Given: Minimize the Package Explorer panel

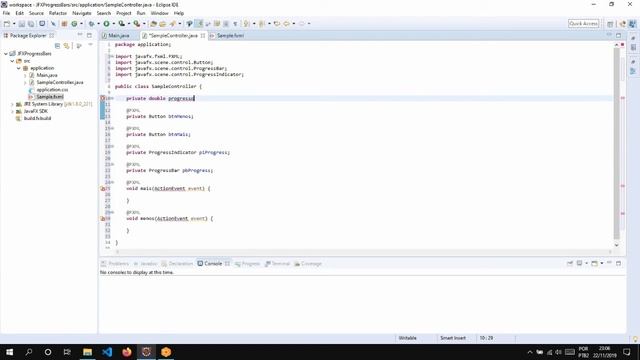Looking at the screenshot, I should tap(80, 35).
